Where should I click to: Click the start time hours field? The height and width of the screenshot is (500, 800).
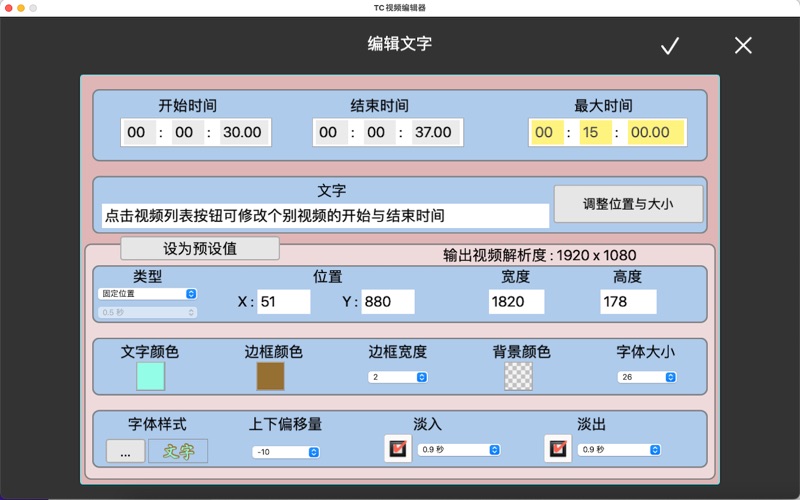tap(139, 132)
